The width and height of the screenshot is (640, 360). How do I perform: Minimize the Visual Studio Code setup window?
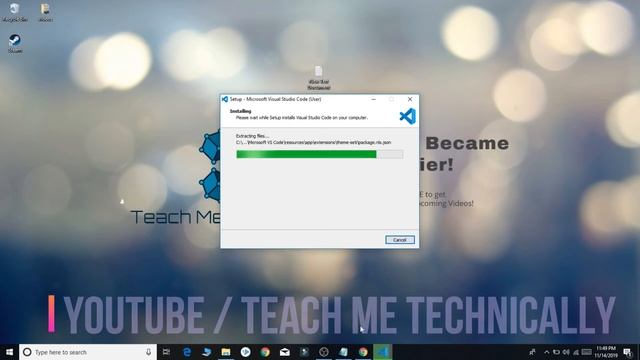point(373,99)
